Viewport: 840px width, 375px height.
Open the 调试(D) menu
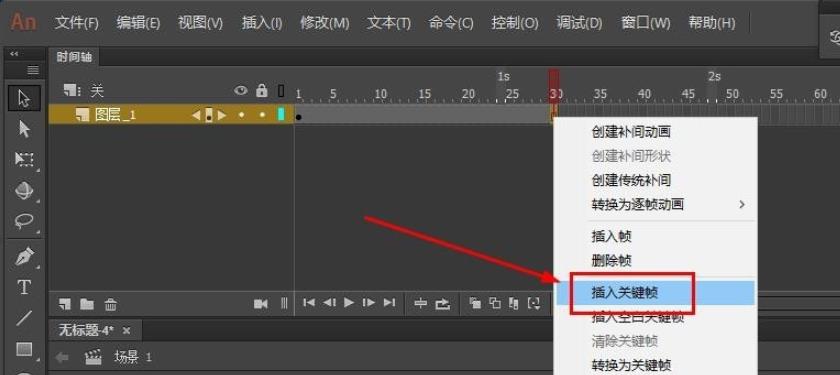(579, 23)
